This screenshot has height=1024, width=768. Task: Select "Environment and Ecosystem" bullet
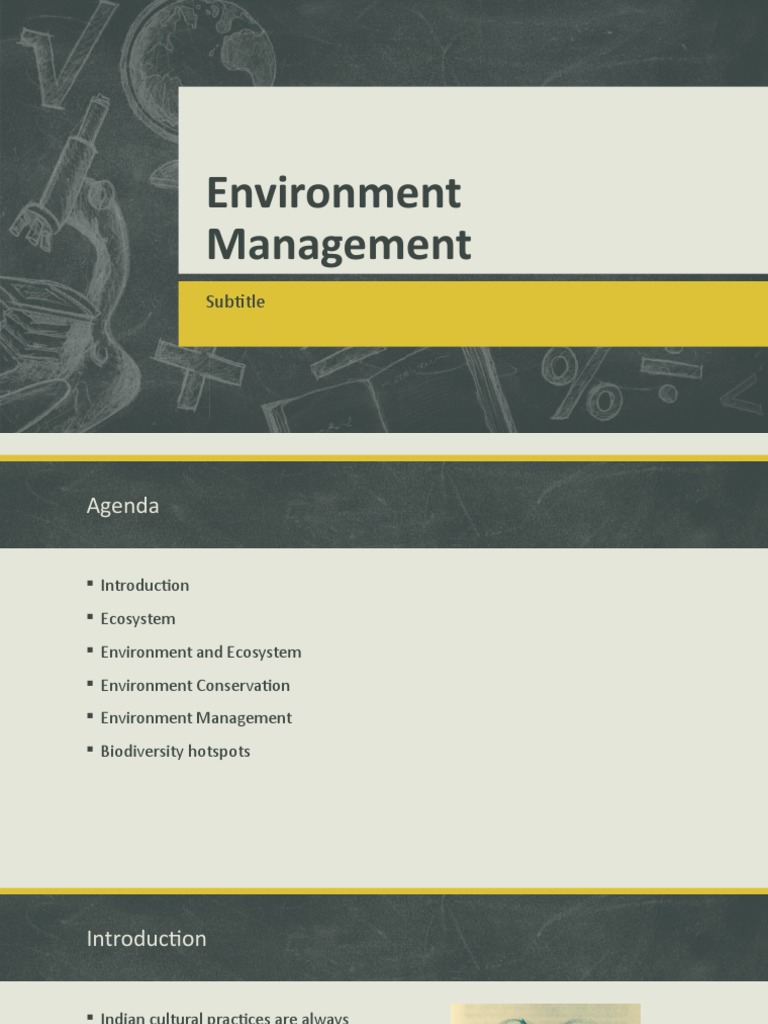pos(200,652)
